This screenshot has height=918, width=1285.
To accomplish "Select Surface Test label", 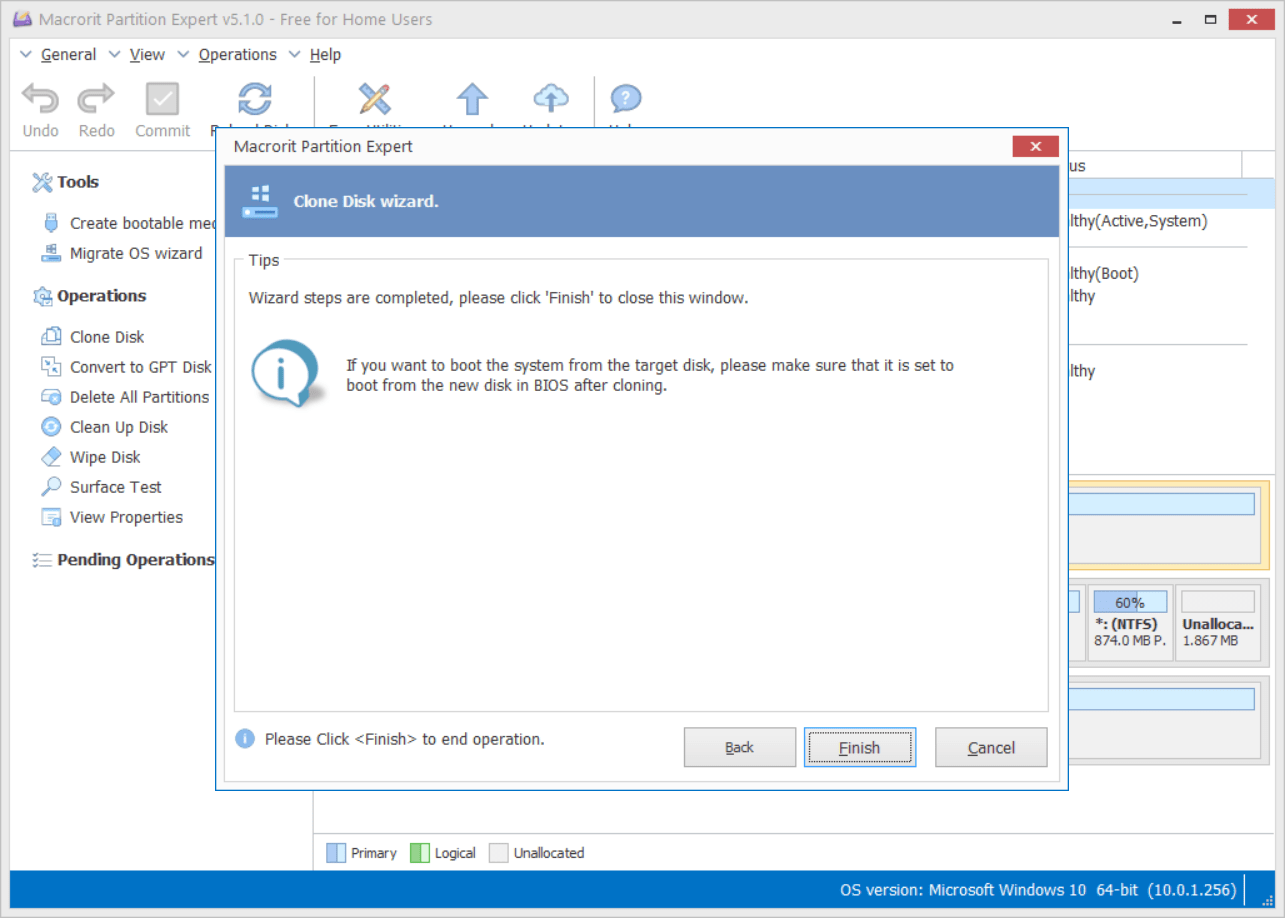I will (116, 487).
